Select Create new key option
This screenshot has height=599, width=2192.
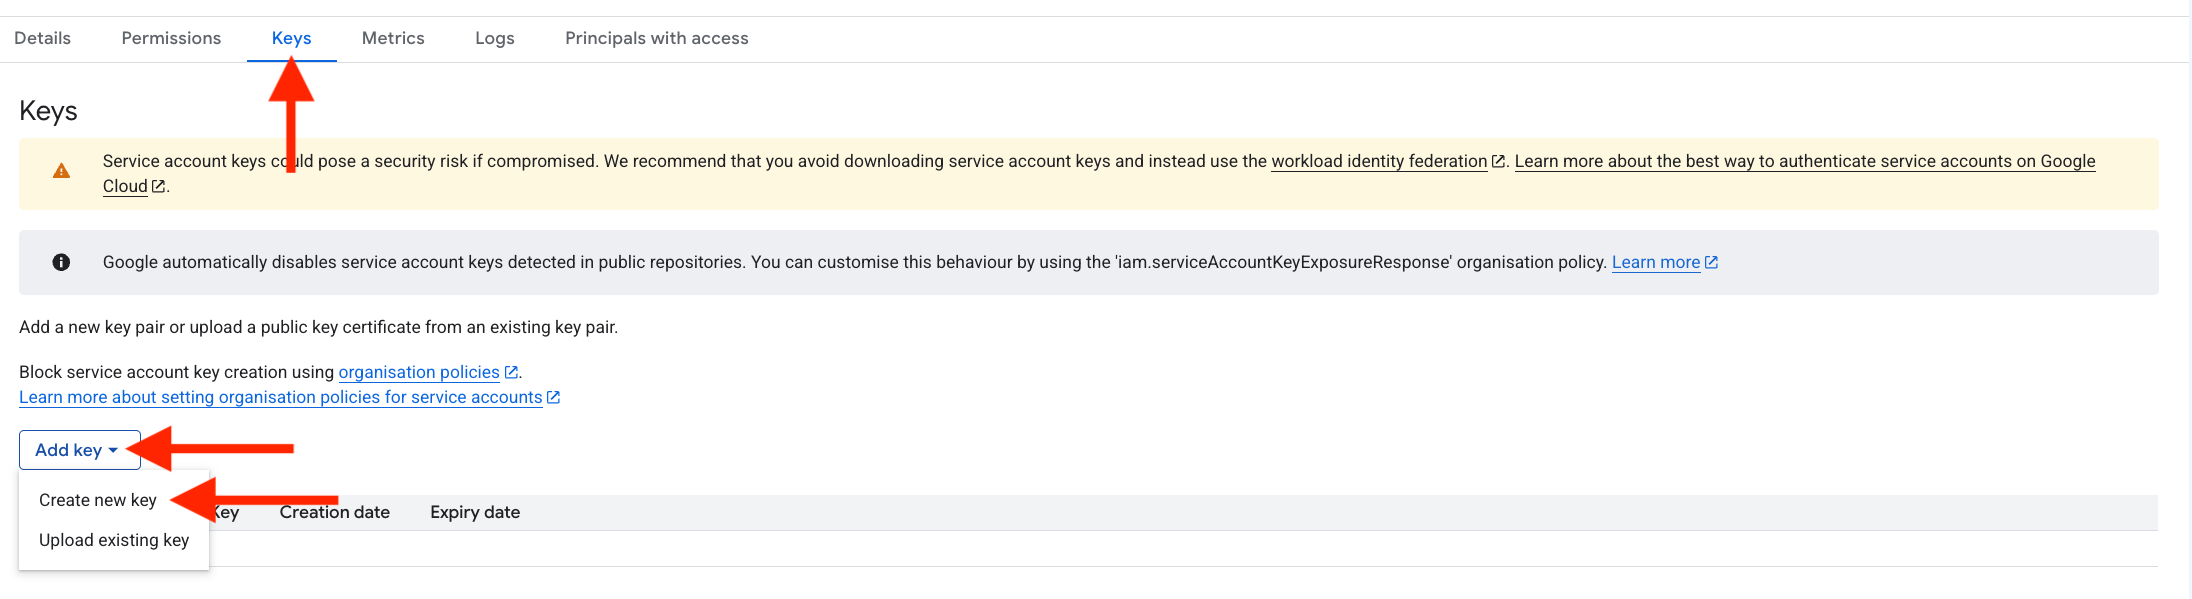(98, 500)
